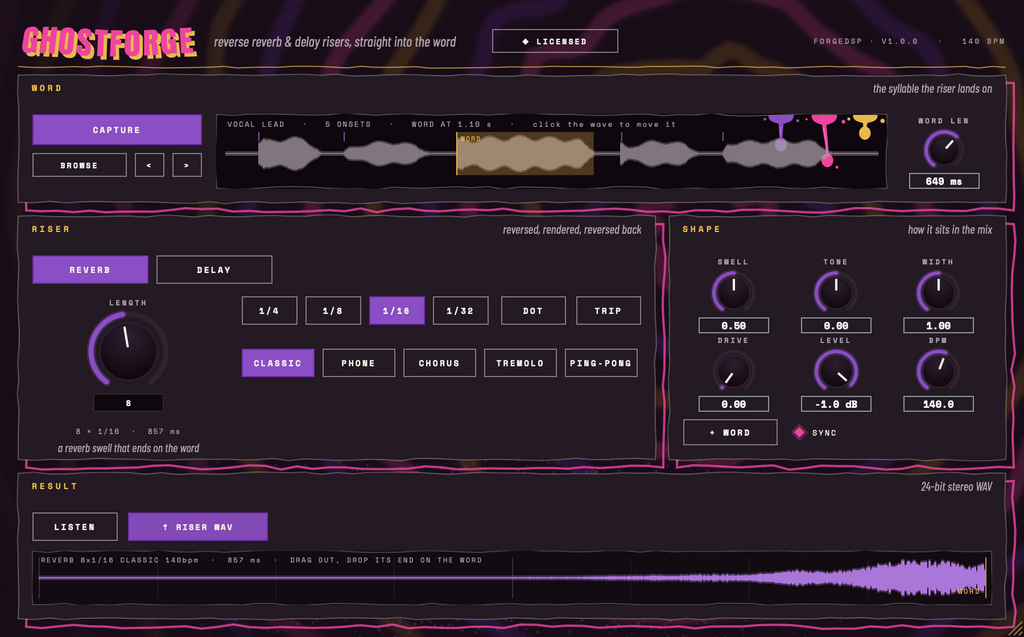The height and width of the screenshot is (637, 1024).
Task: Toggle the DOT dotted option
Action: click(x=534, y=310)
